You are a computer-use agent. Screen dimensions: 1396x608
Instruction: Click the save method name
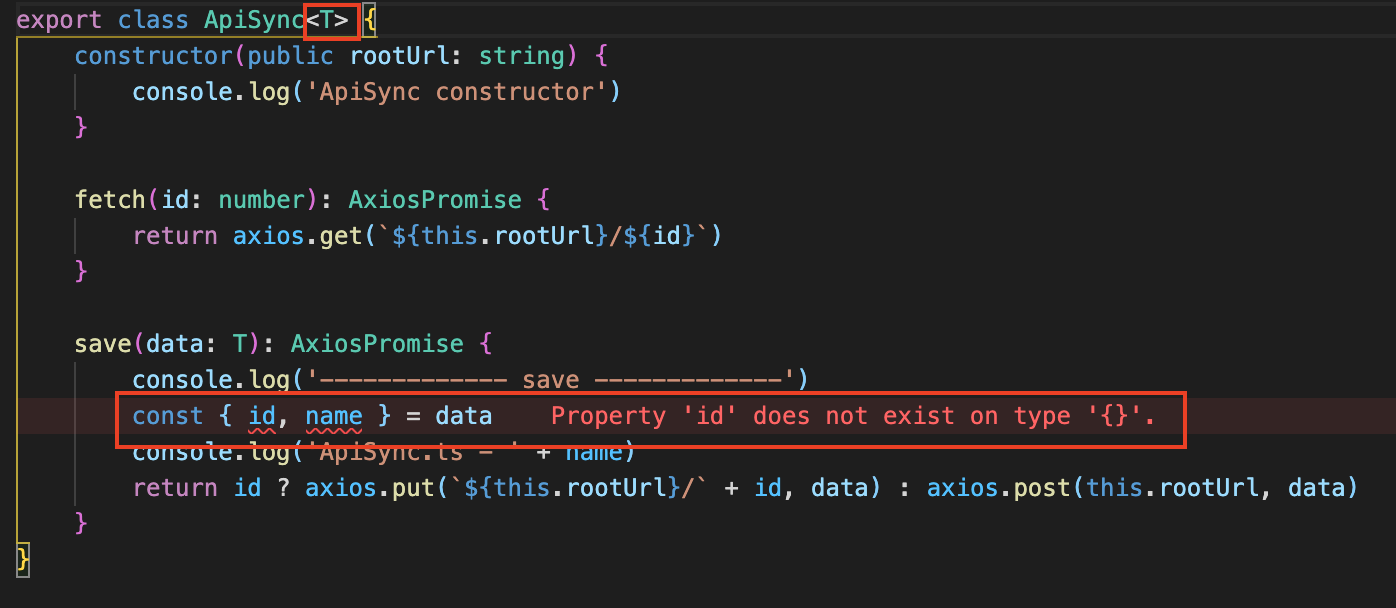tap(103, 344)
